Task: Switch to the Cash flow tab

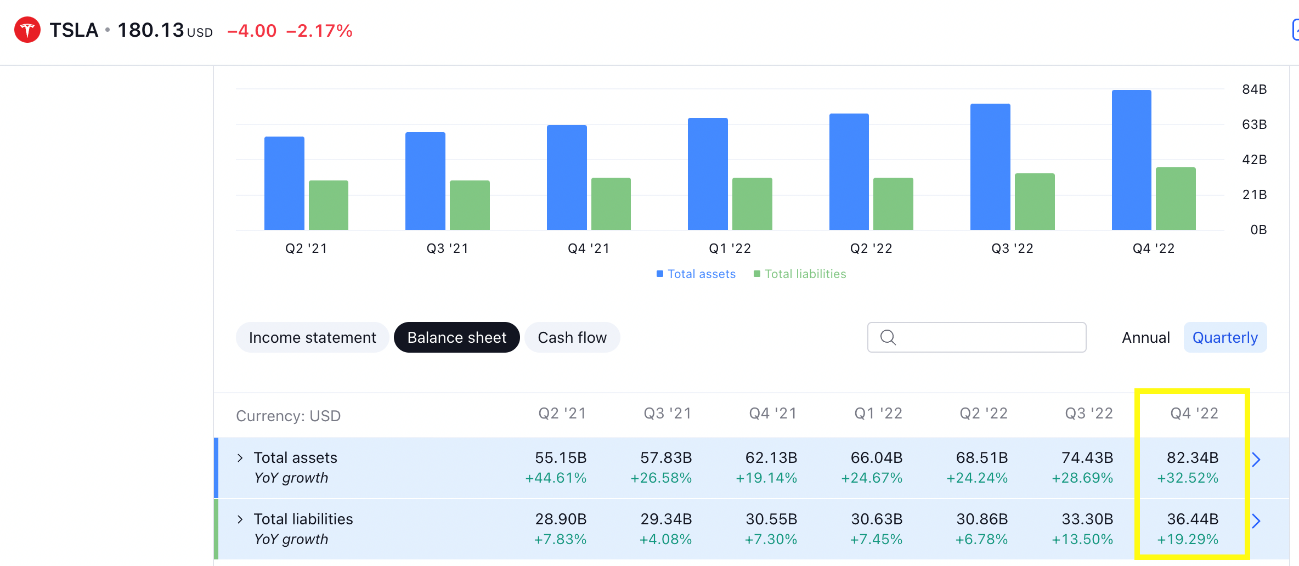Action: click(572, 338)
